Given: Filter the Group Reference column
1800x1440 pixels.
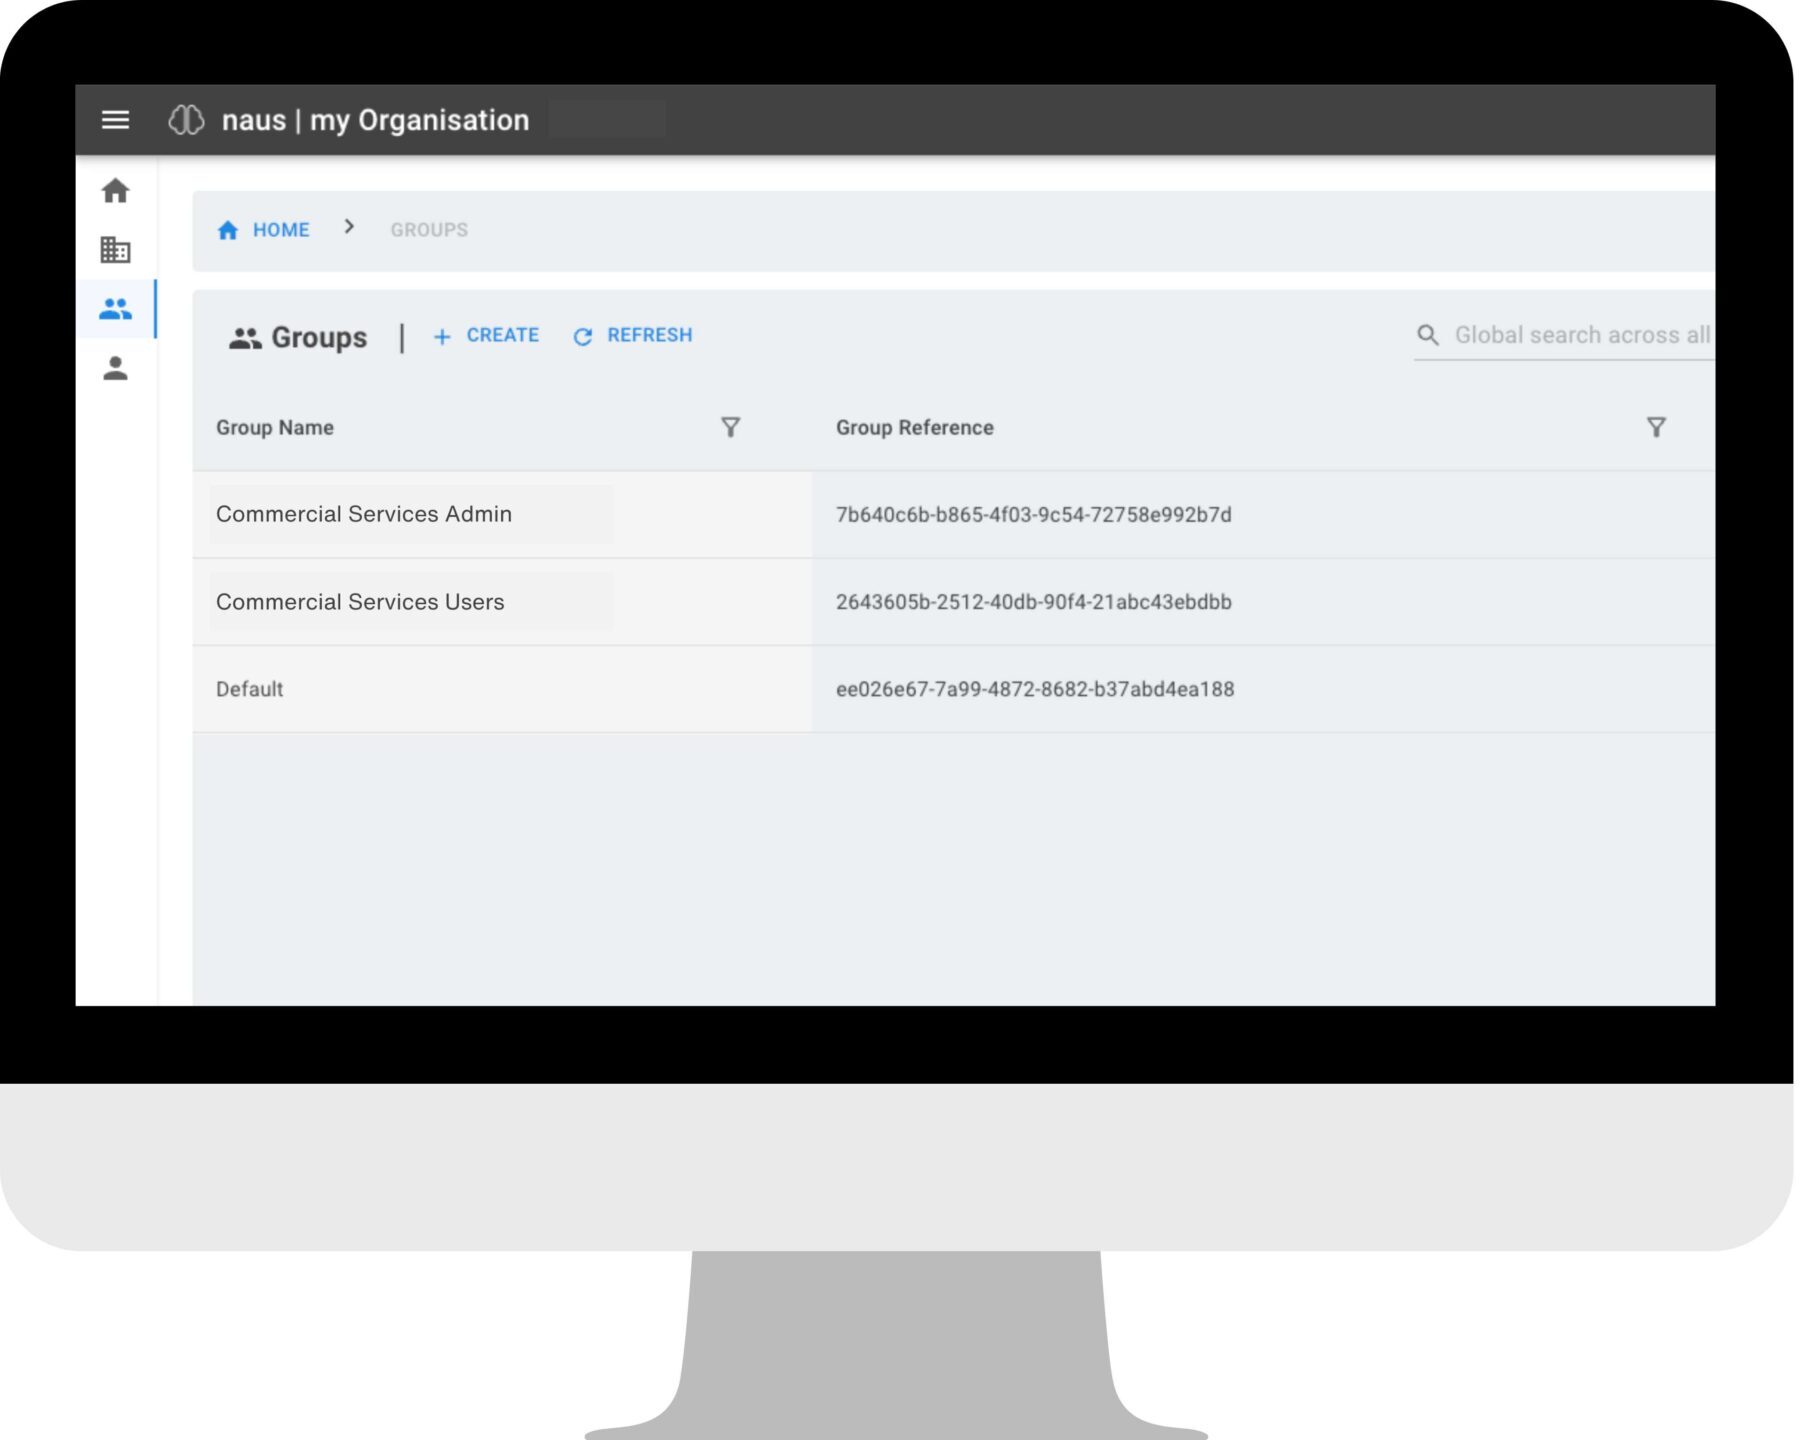Looking at the screenshot, I should [1655, 428].
